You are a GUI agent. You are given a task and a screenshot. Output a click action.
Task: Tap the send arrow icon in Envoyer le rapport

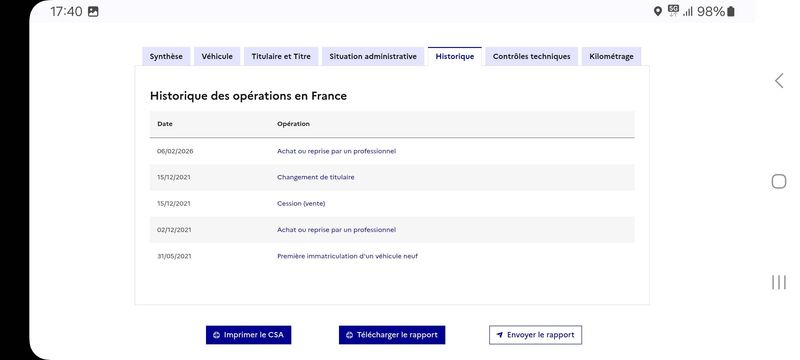pyautogui.click(x=499, y=335)
